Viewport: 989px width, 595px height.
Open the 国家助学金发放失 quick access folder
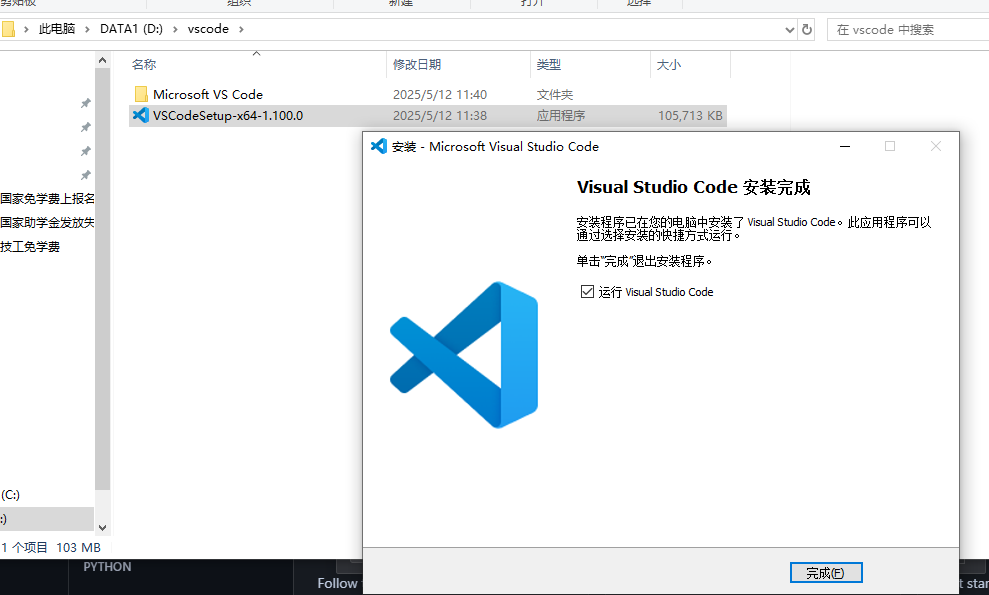[47, 223]
